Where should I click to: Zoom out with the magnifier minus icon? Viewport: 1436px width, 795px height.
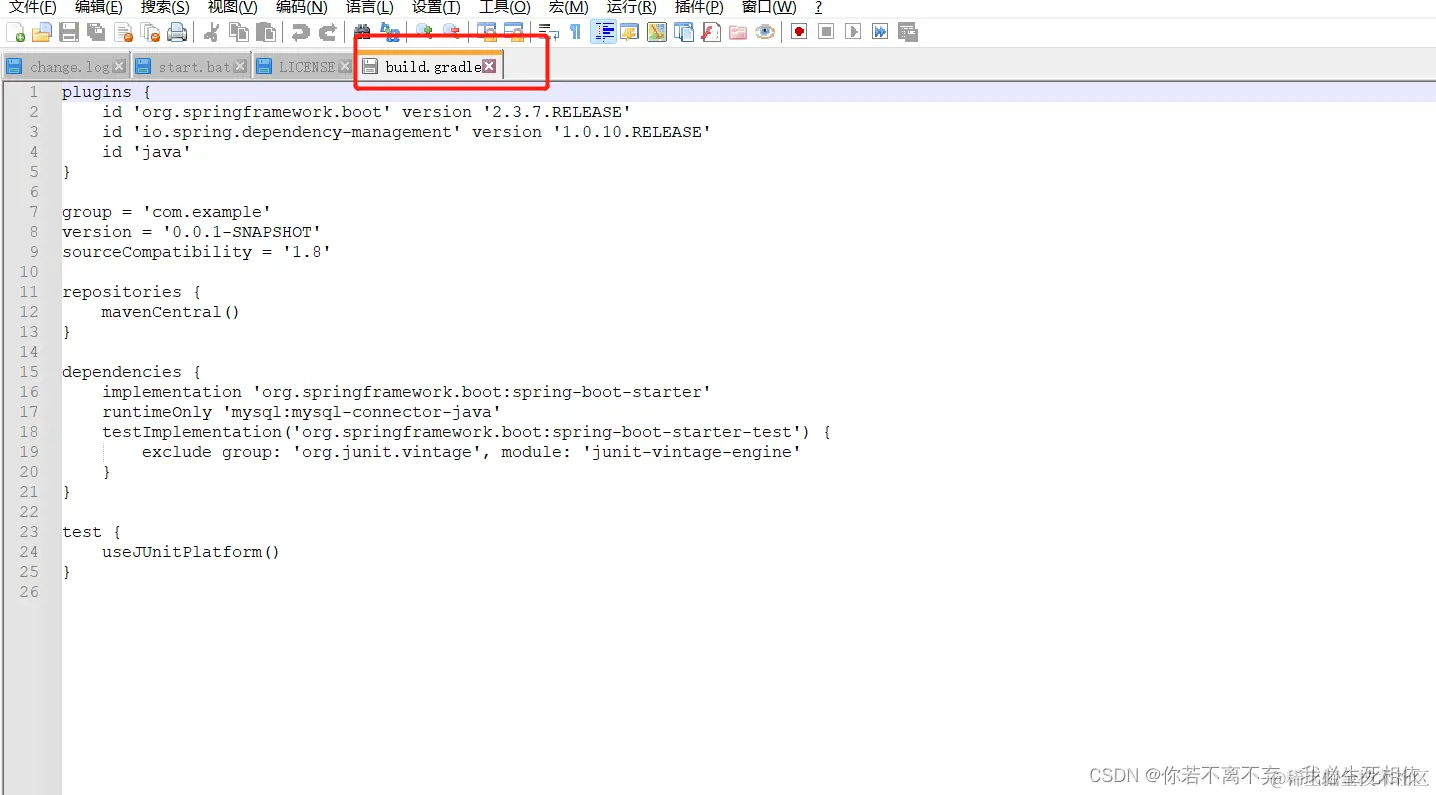(451, 32)
